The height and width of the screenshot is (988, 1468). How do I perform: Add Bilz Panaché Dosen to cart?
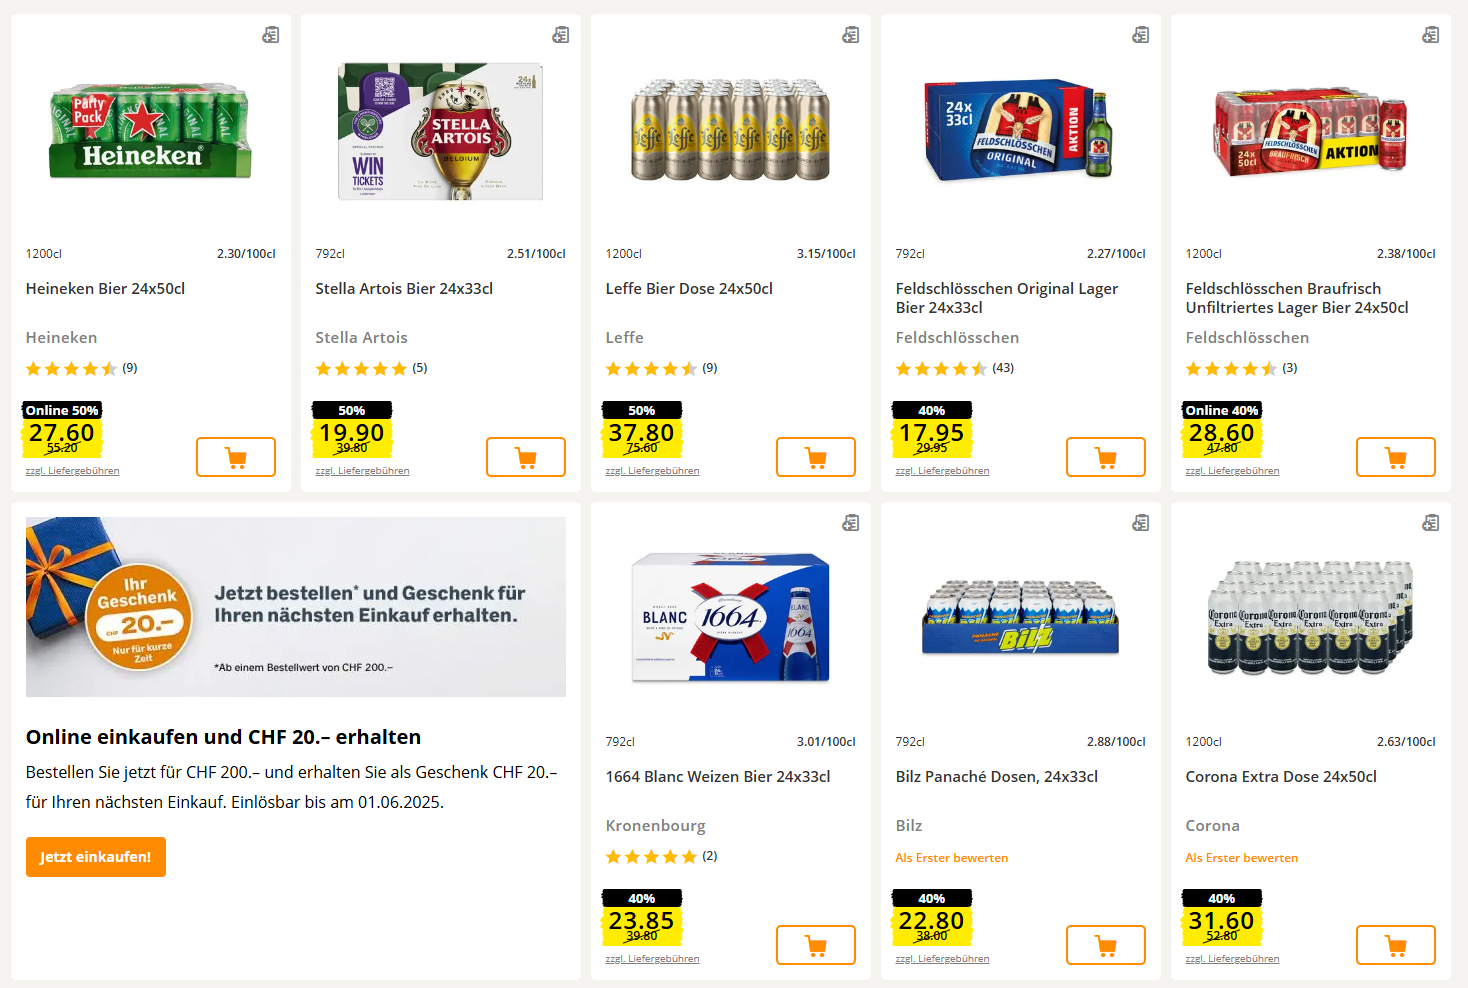(1106, 945)
